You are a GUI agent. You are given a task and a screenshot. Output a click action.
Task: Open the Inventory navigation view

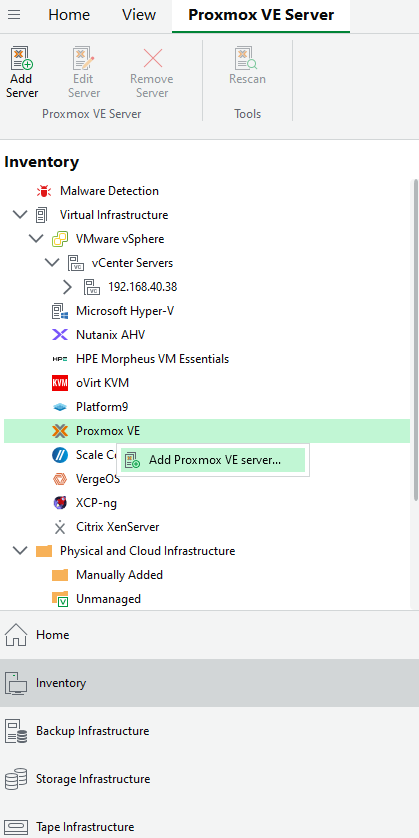tap(210, 683)
